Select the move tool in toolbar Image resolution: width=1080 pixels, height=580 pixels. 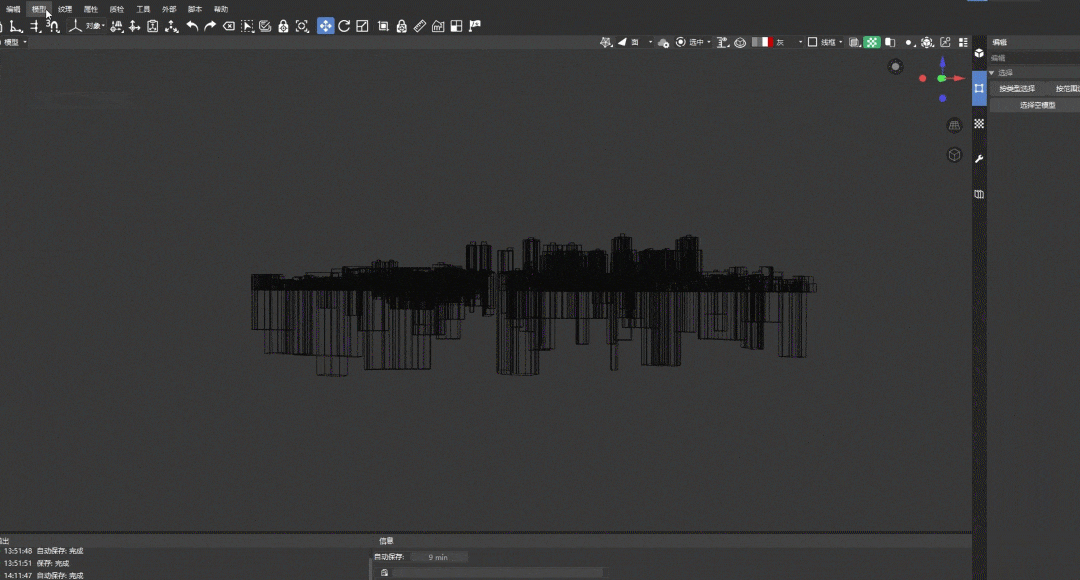point(326,26)
